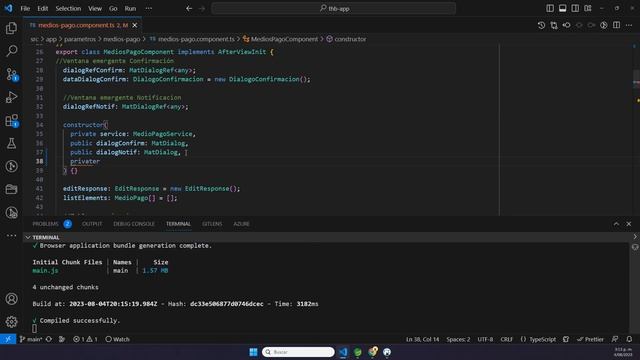Switch to the DEBUG CONSOLE tab
The width and height of the screenshot is (640, 360).
click(134, 224)
